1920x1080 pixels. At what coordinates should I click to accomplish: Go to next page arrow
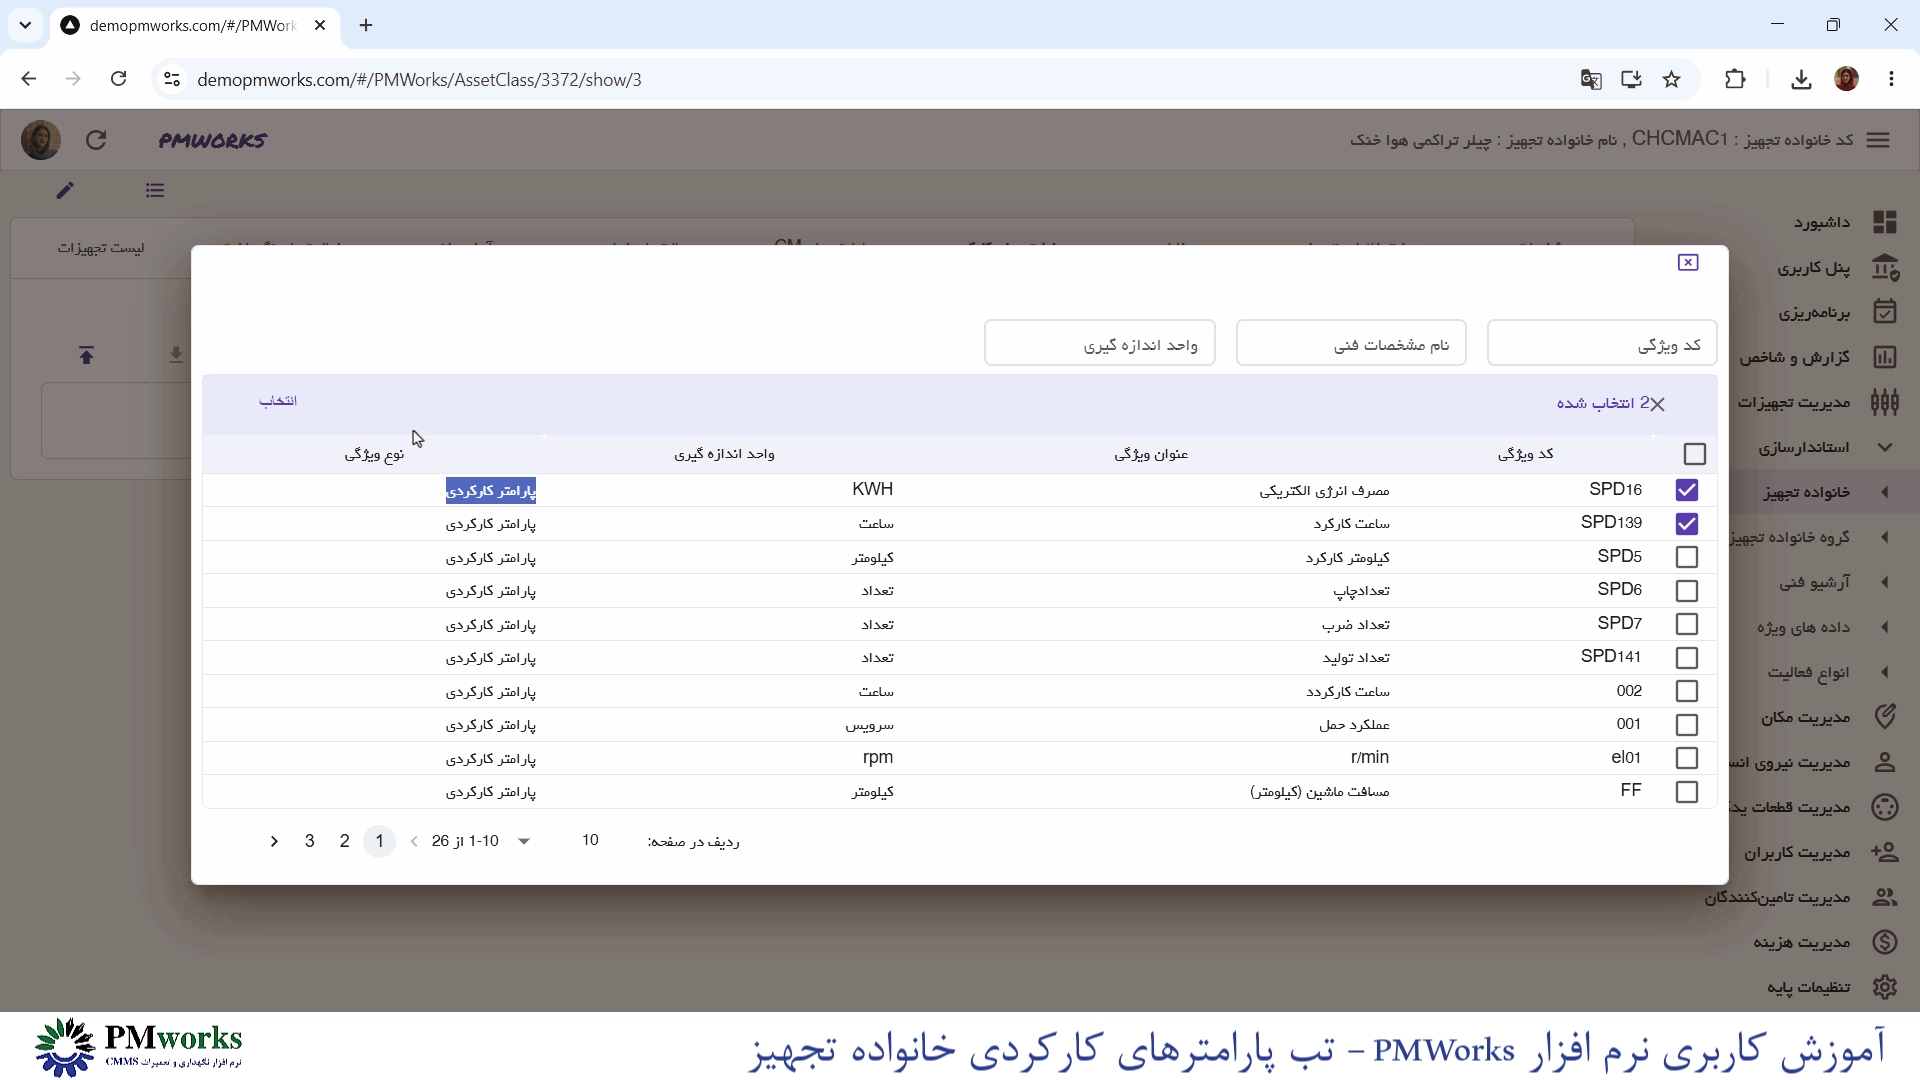pos(274,842)
